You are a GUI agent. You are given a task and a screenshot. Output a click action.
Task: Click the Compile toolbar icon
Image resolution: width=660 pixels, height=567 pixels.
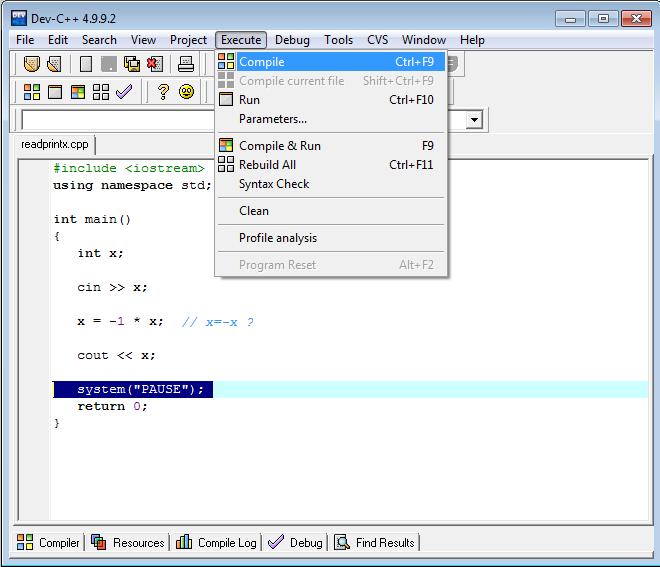[x=32, y=92]
